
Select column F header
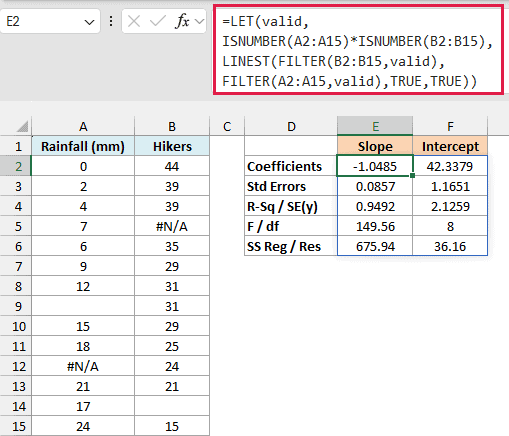click(450, 127)
